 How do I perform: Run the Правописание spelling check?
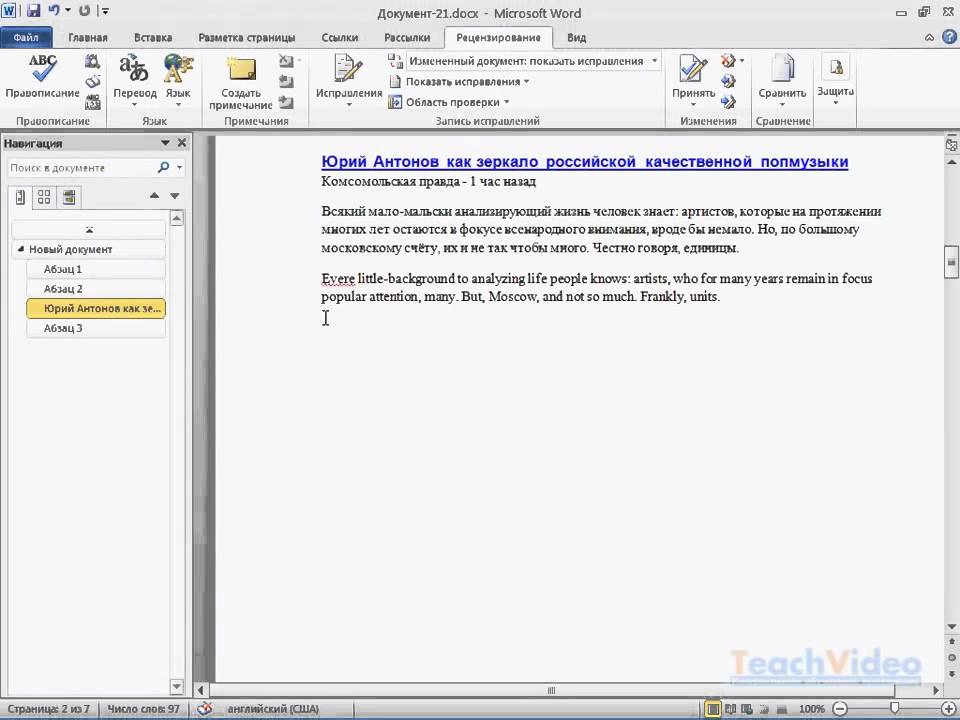pyautogui.click(x=42, y=77)
